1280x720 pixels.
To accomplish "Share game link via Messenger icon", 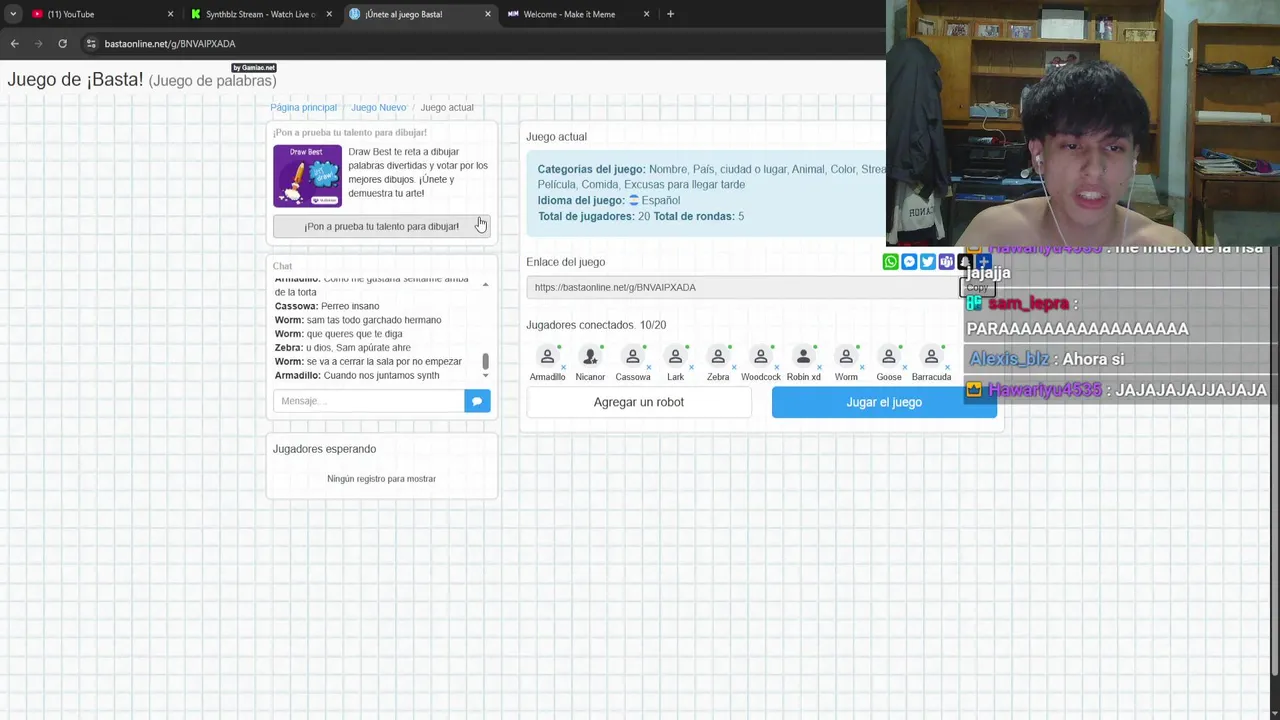I will 909,262.
